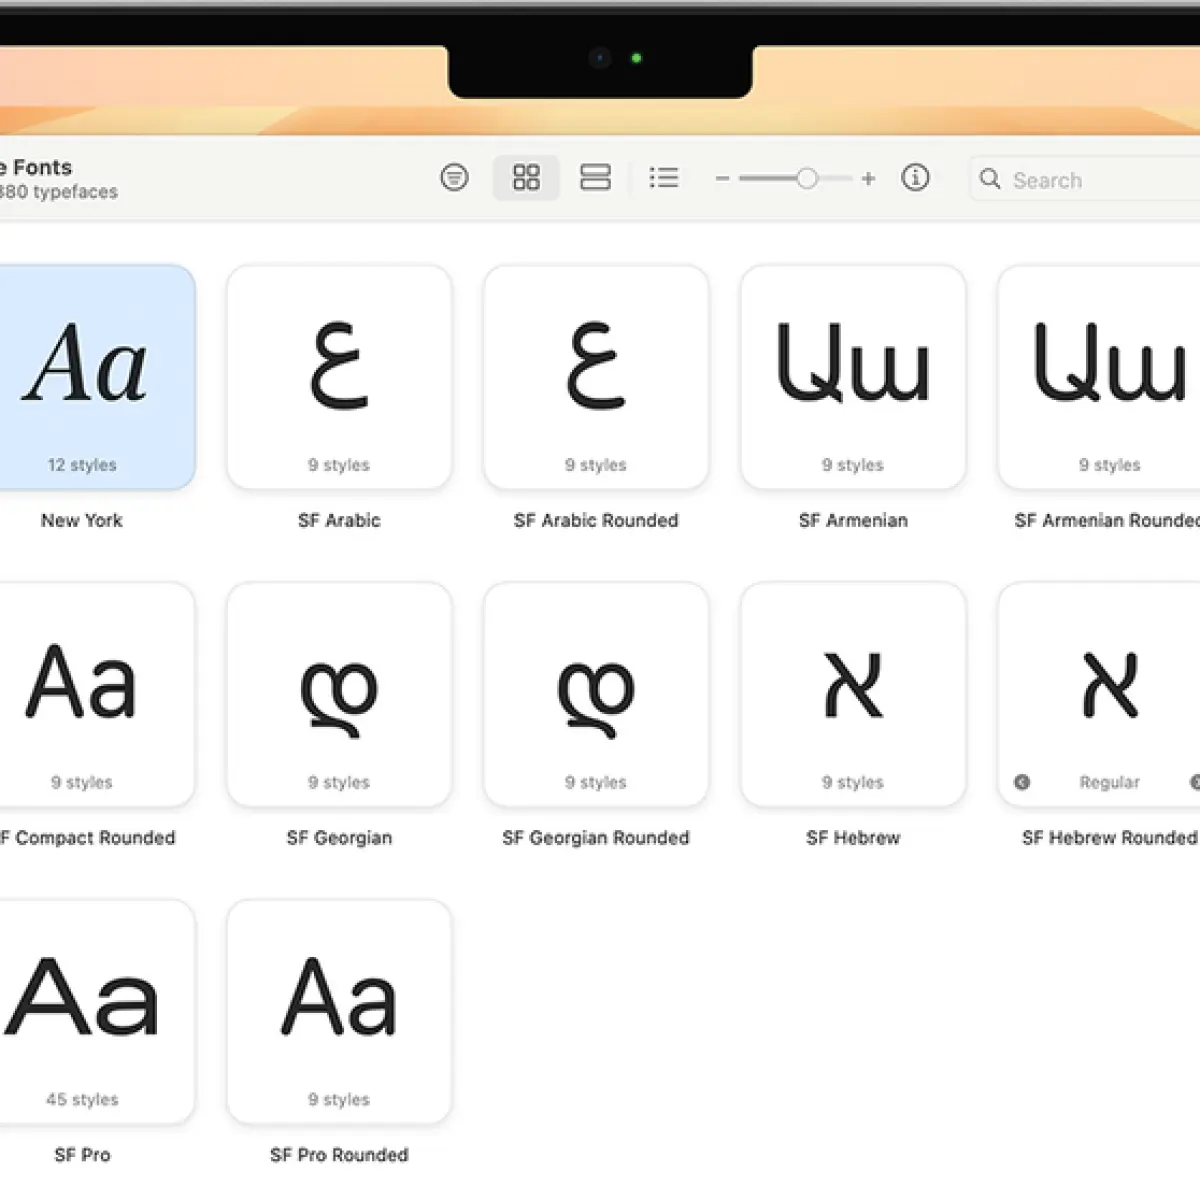Open the filter options icon
Viewport: 1200px width, 1200px height.
coord(454,178)
